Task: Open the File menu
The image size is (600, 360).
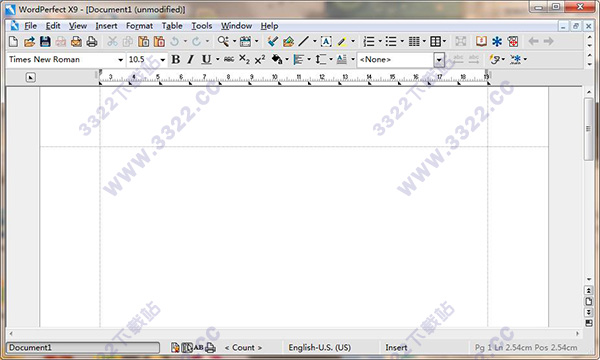Action: click(30, 26)
